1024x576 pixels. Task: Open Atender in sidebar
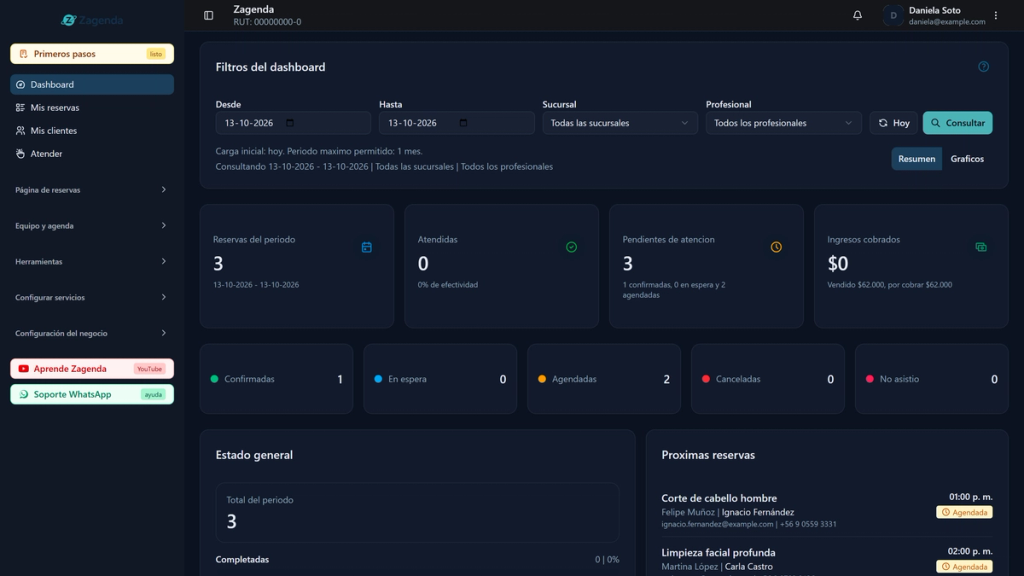(92, 153)
